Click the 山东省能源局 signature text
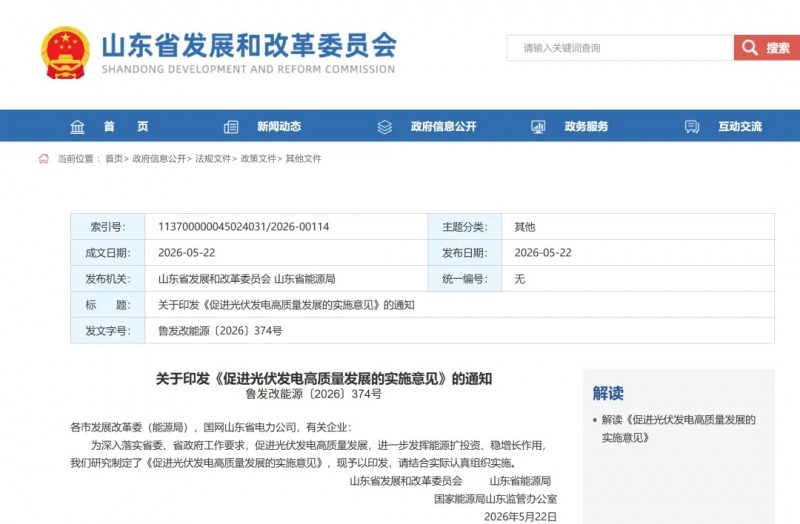The height and width of the screenshot is (524, 800). pyautogui.click(x=520, y=481)
